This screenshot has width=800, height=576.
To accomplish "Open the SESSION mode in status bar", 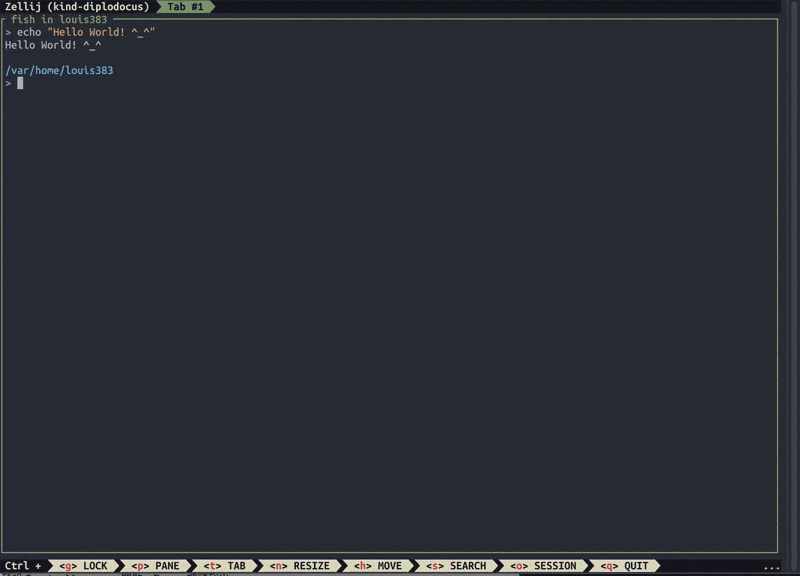I will [543, 566].
